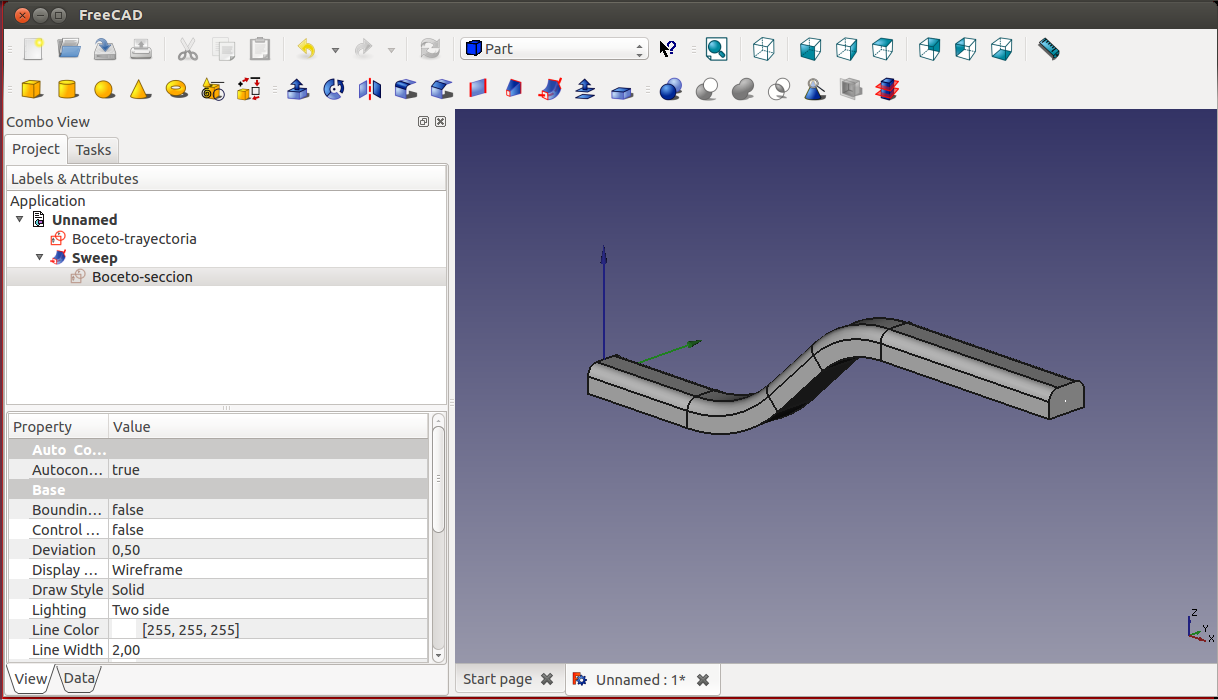This screenshot has height=700, width=1218.
Task: Close the Start page tab
Action: click(547, 679)
